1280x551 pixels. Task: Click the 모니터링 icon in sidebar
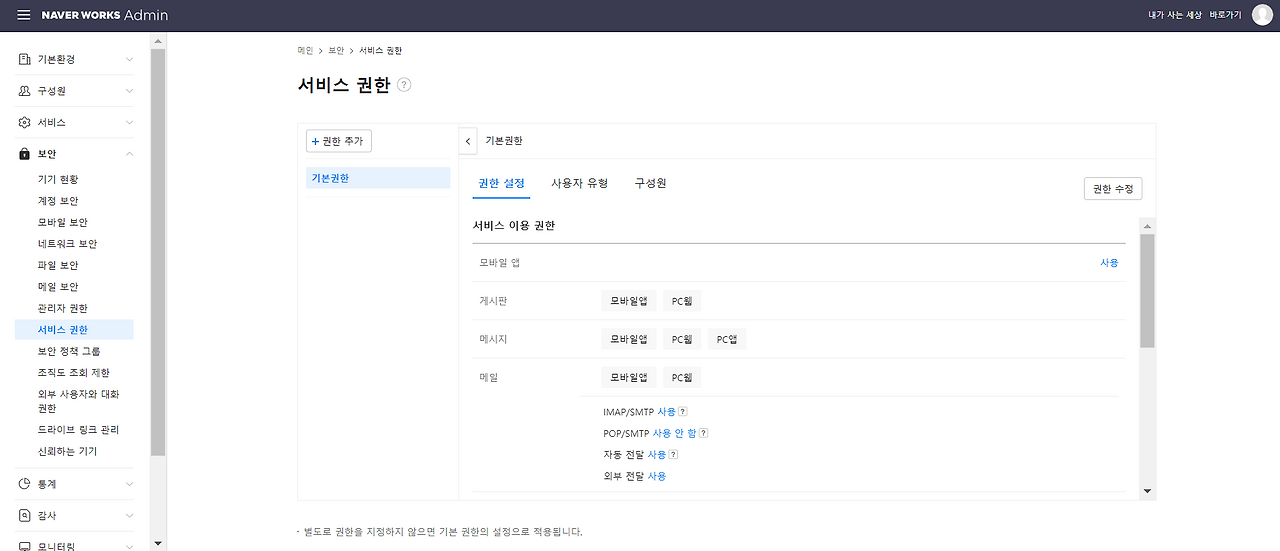[25, 546]
